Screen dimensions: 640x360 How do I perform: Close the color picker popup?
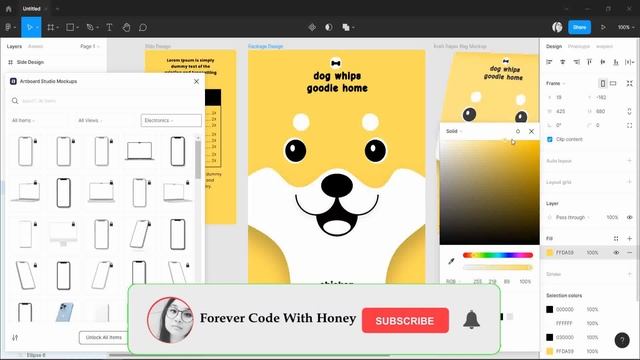point(531,131)
